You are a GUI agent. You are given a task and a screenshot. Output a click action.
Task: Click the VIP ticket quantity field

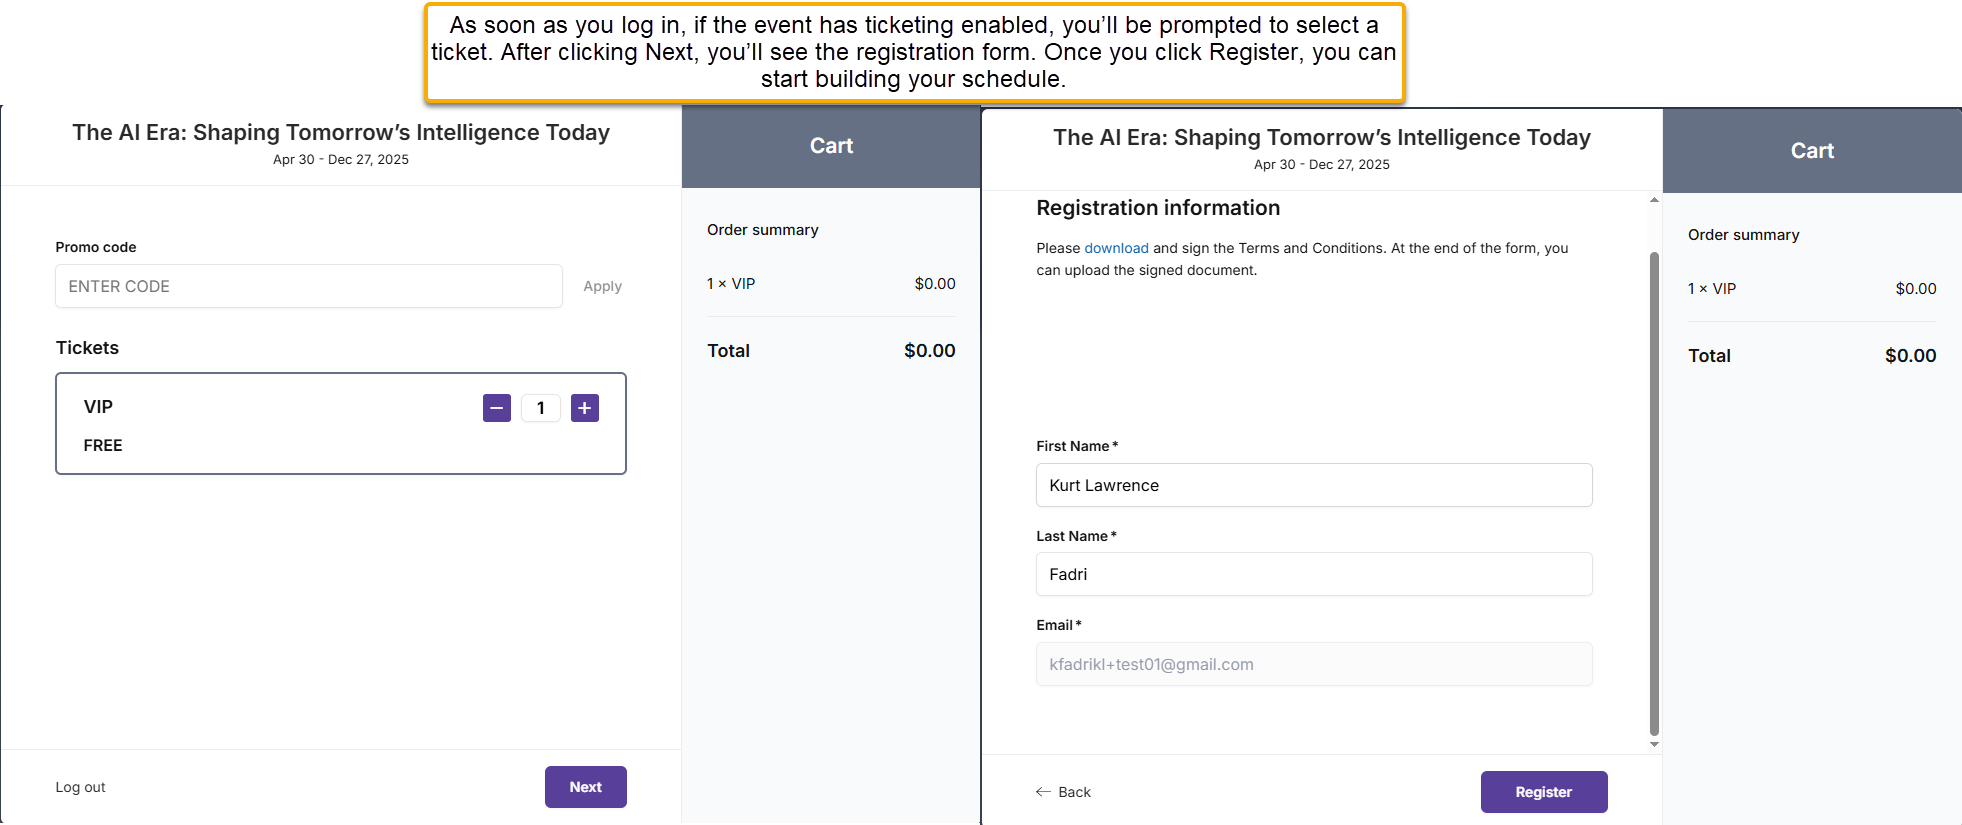pos(541,408)
